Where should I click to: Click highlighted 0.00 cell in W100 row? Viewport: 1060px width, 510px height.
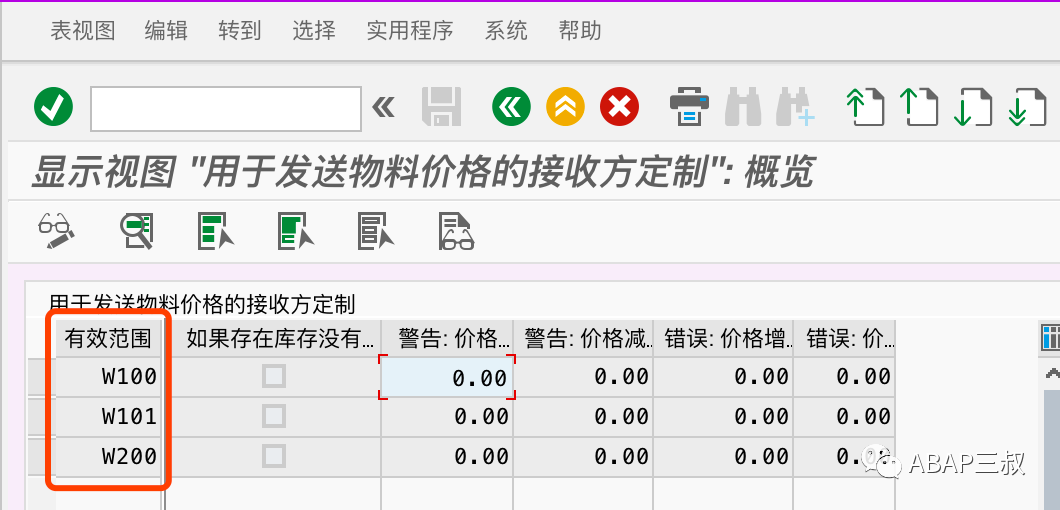click(x=448, y=377)
